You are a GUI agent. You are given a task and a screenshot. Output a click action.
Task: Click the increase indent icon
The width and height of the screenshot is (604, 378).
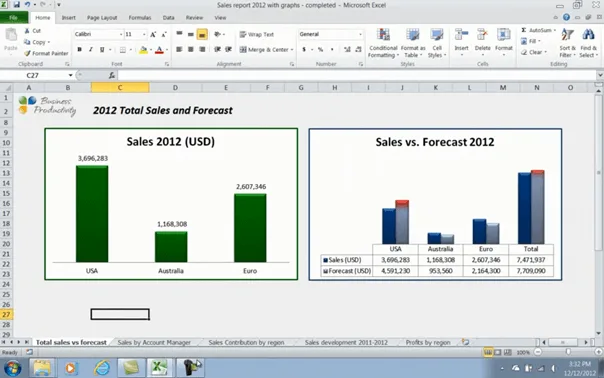click(x=228, y=49)
